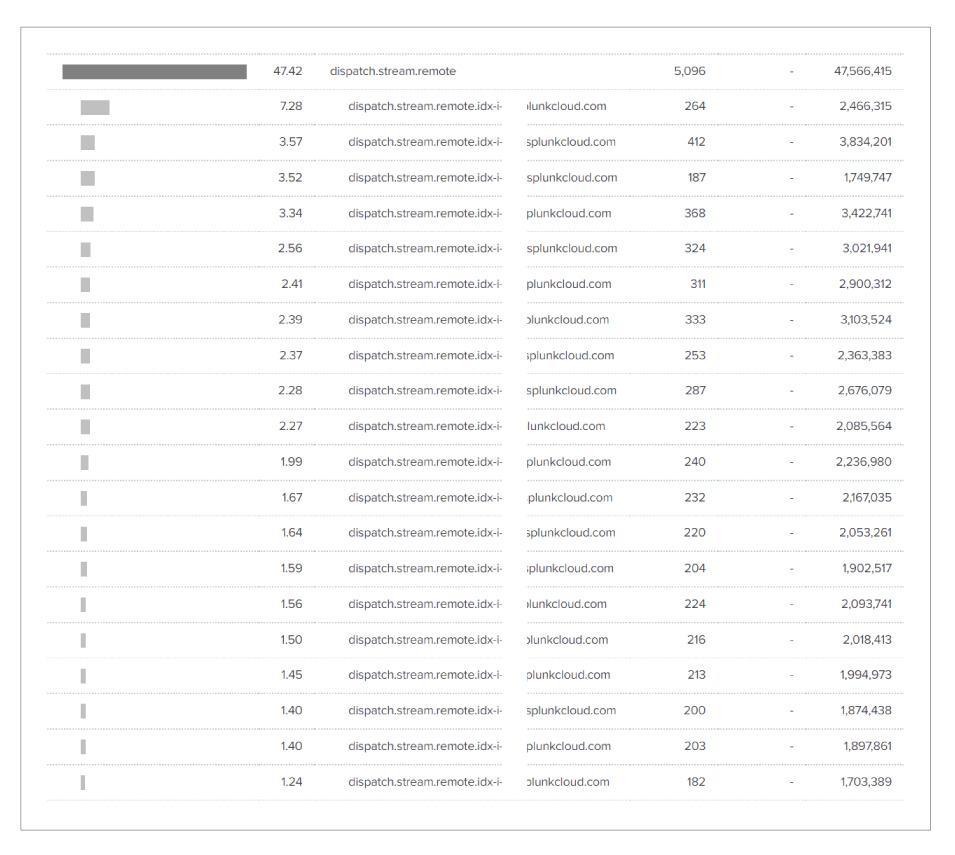Click invocations value 213
The image size is (955, 855).
696,675
